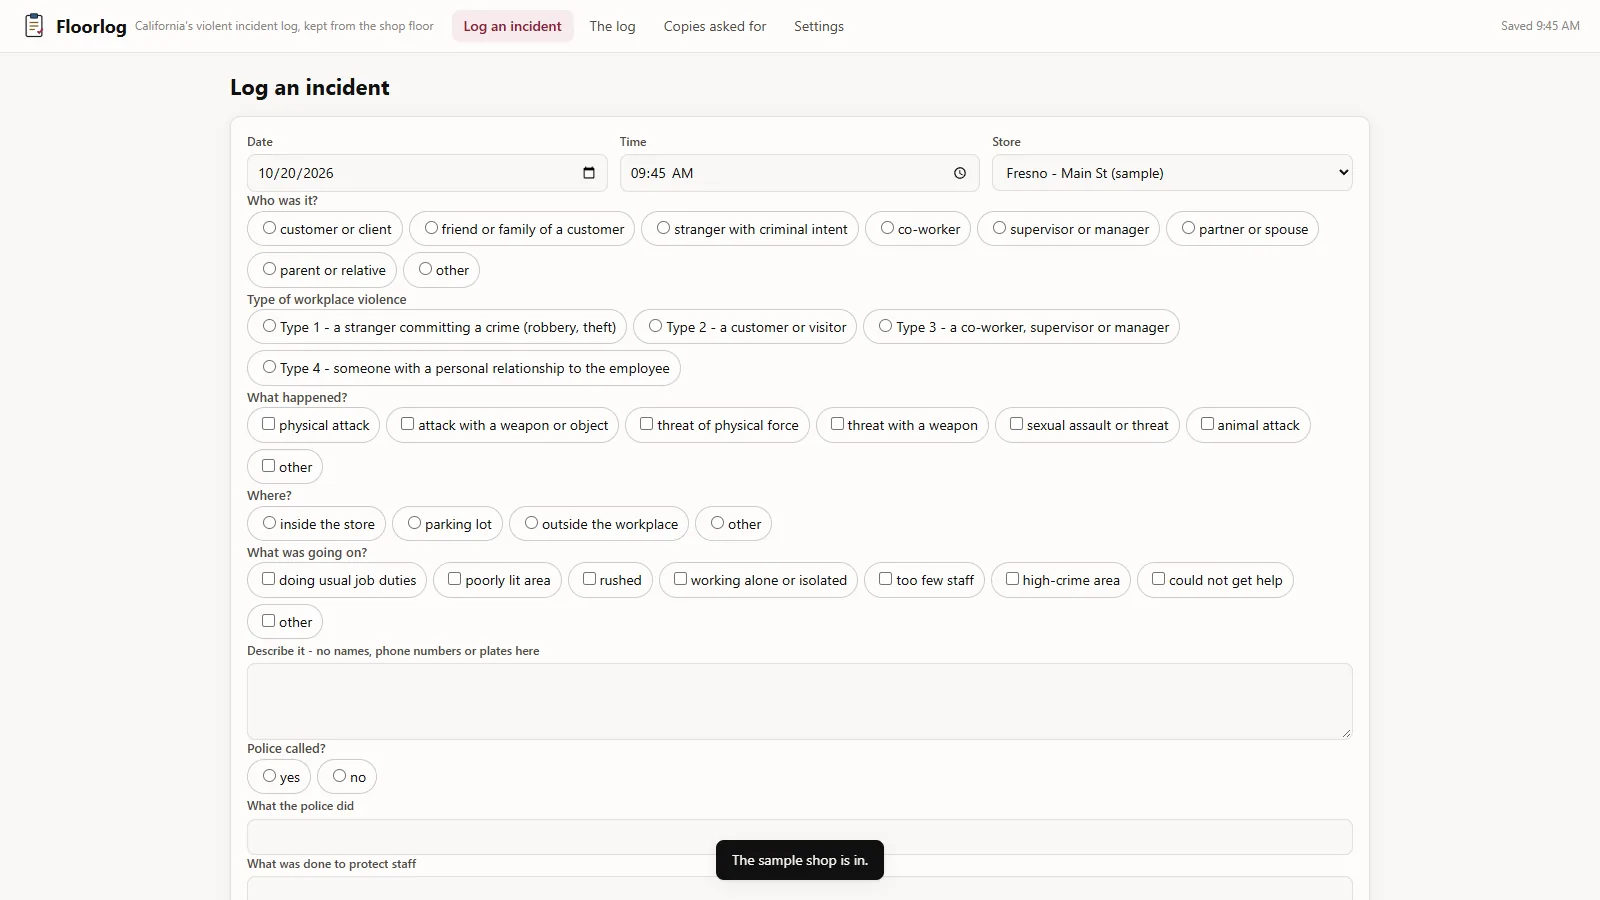Click the Time input field

click(800, 173)
